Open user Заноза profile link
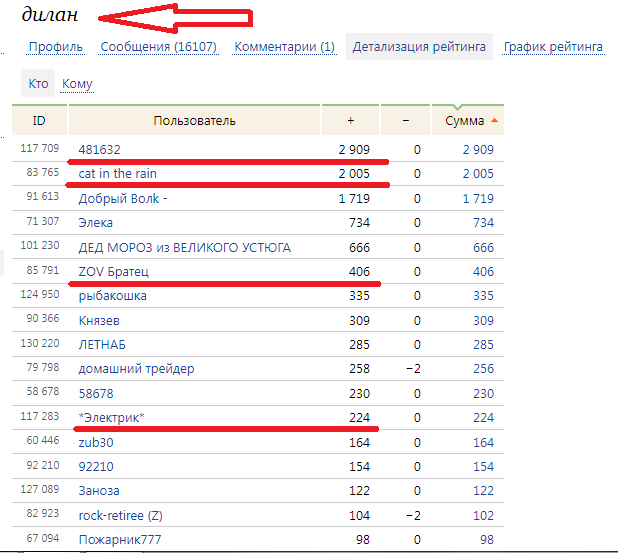The height and width of the screenshot is (553, 618). (x=99, y=491)
